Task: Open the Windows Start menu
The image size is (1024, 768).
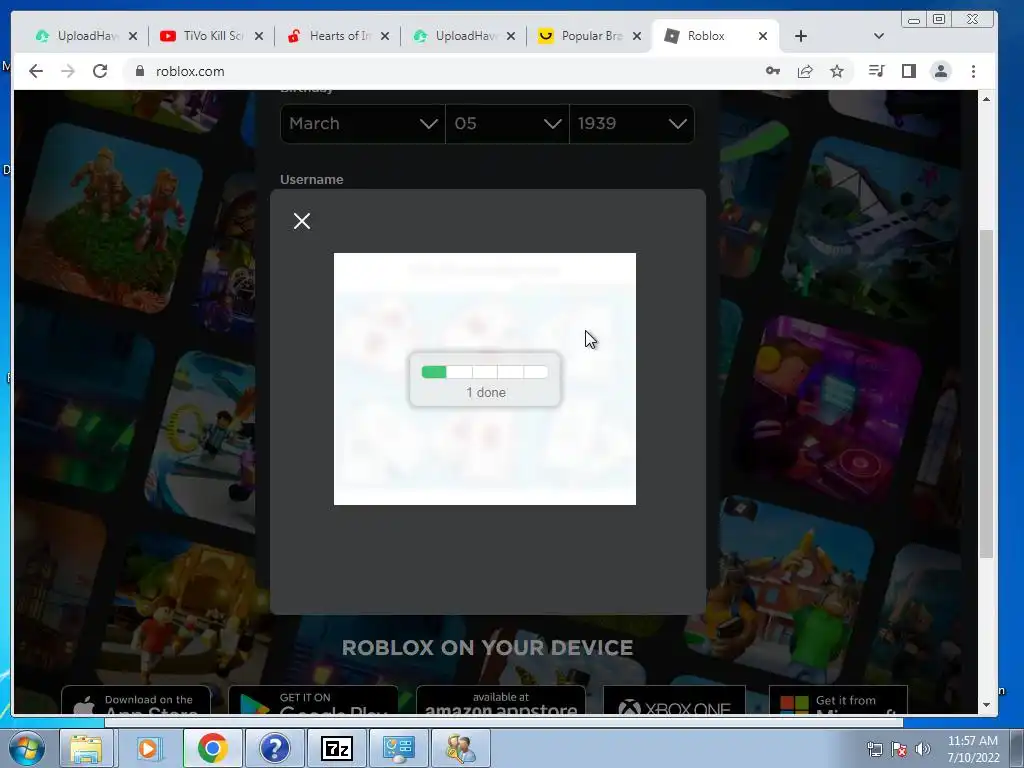Action: click(26, 748)
